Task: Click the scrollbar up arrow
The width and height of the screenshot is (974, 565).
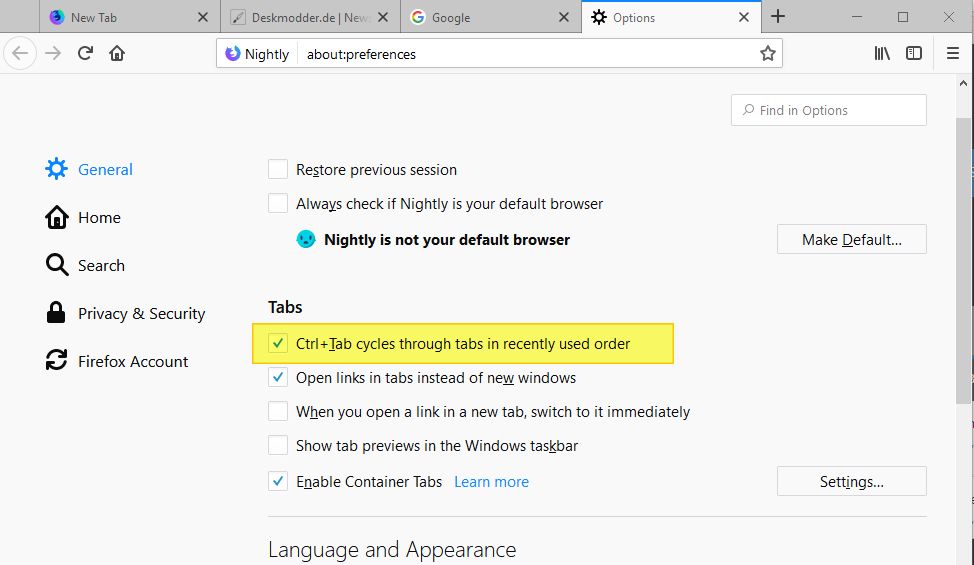Action: 963,83
